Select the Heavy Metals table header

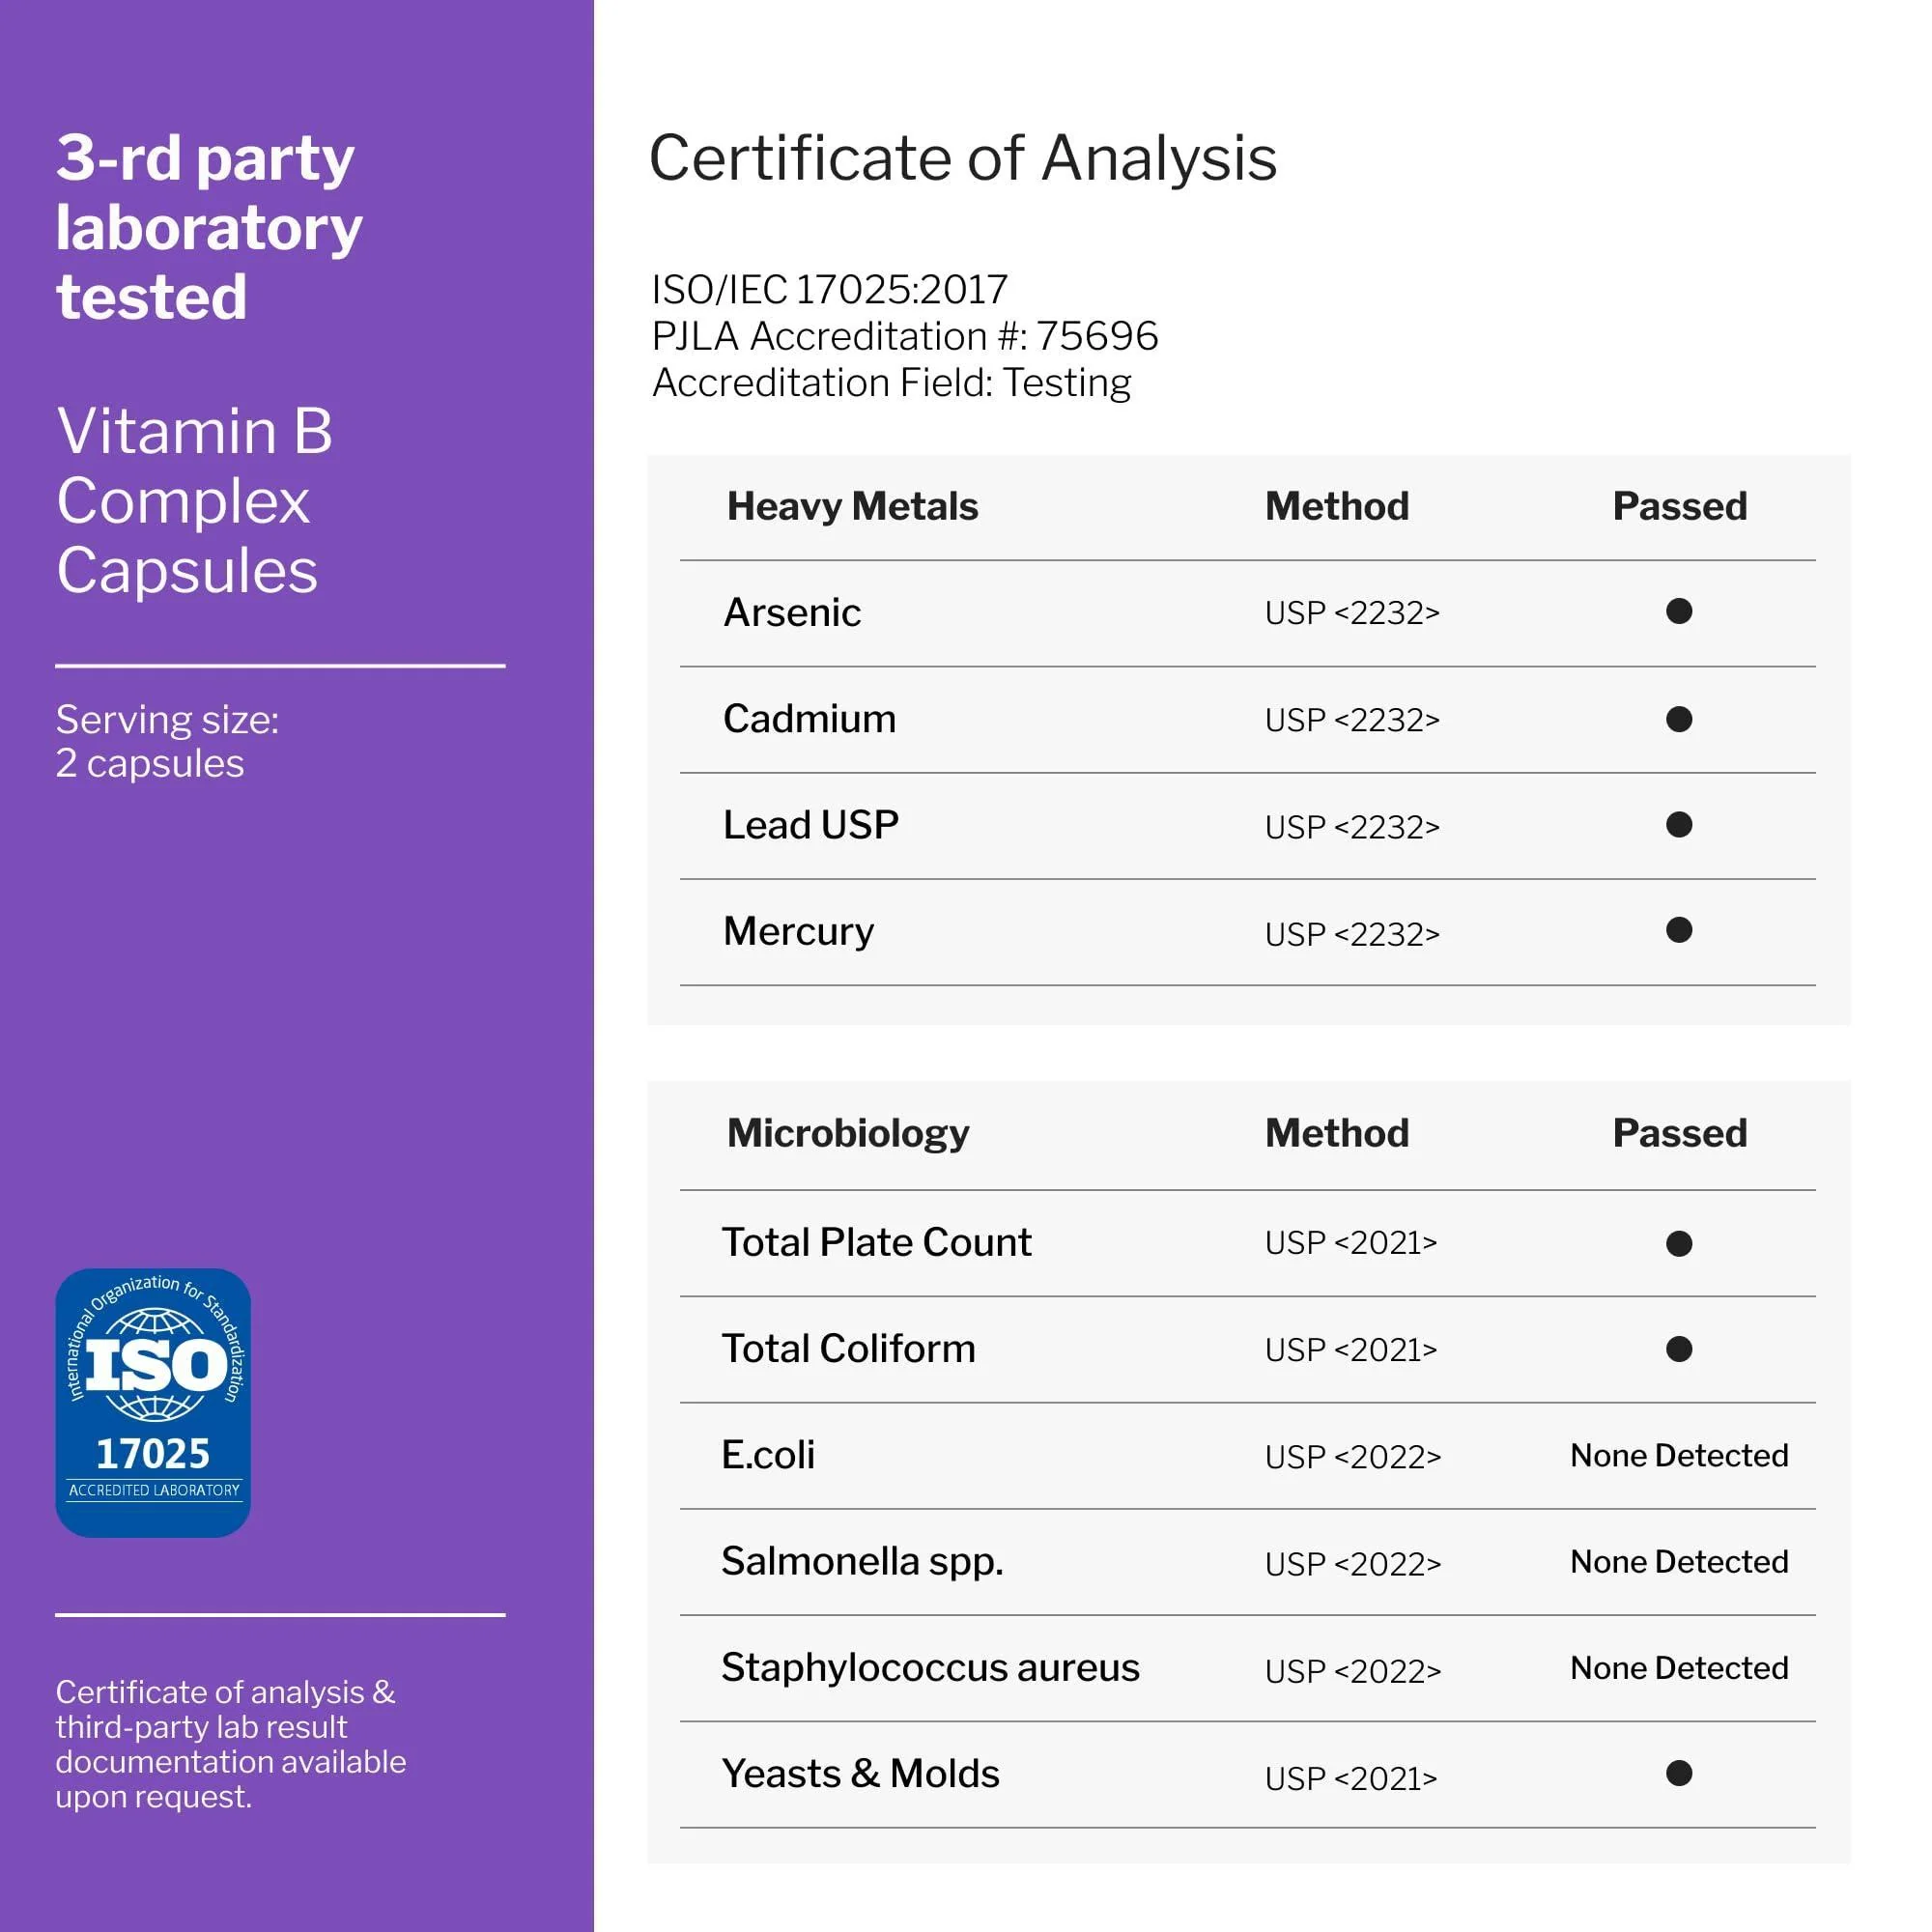(x=852, y=507)
